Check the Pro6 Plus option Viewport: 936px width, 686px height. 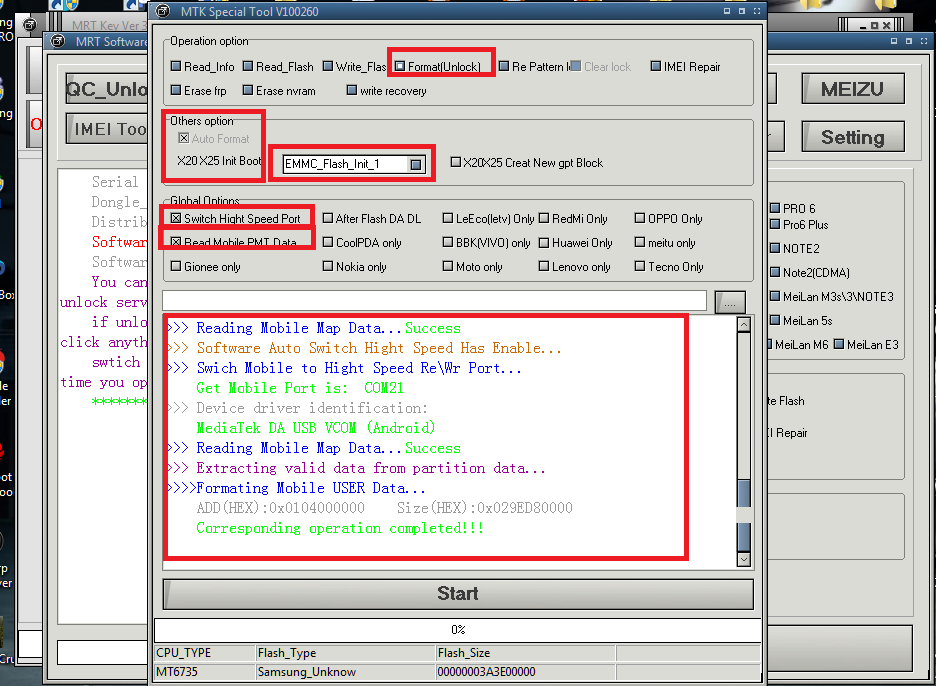[x=775, y=224]
